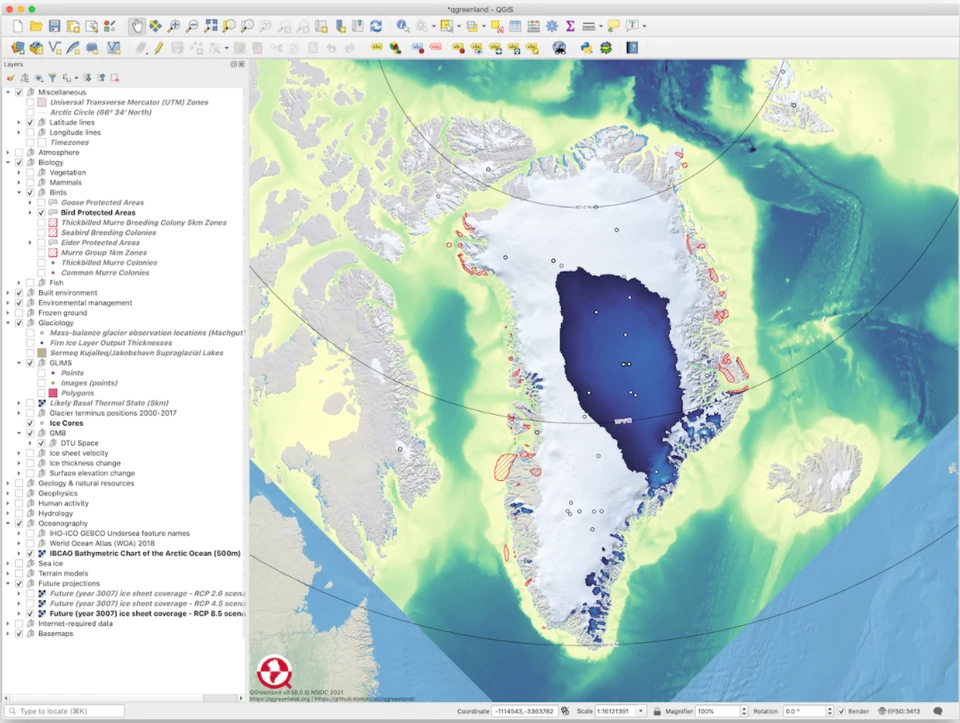Select the Pan Map hand tool
960x723 pixels.
coord(137,26)
